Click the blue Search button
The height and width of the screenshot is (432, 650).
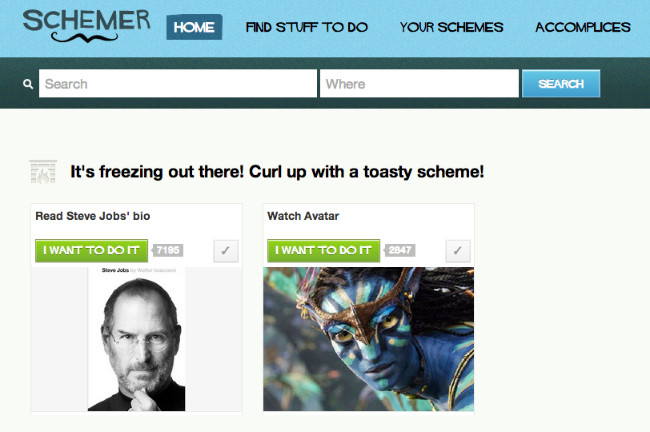click(561, 84)
